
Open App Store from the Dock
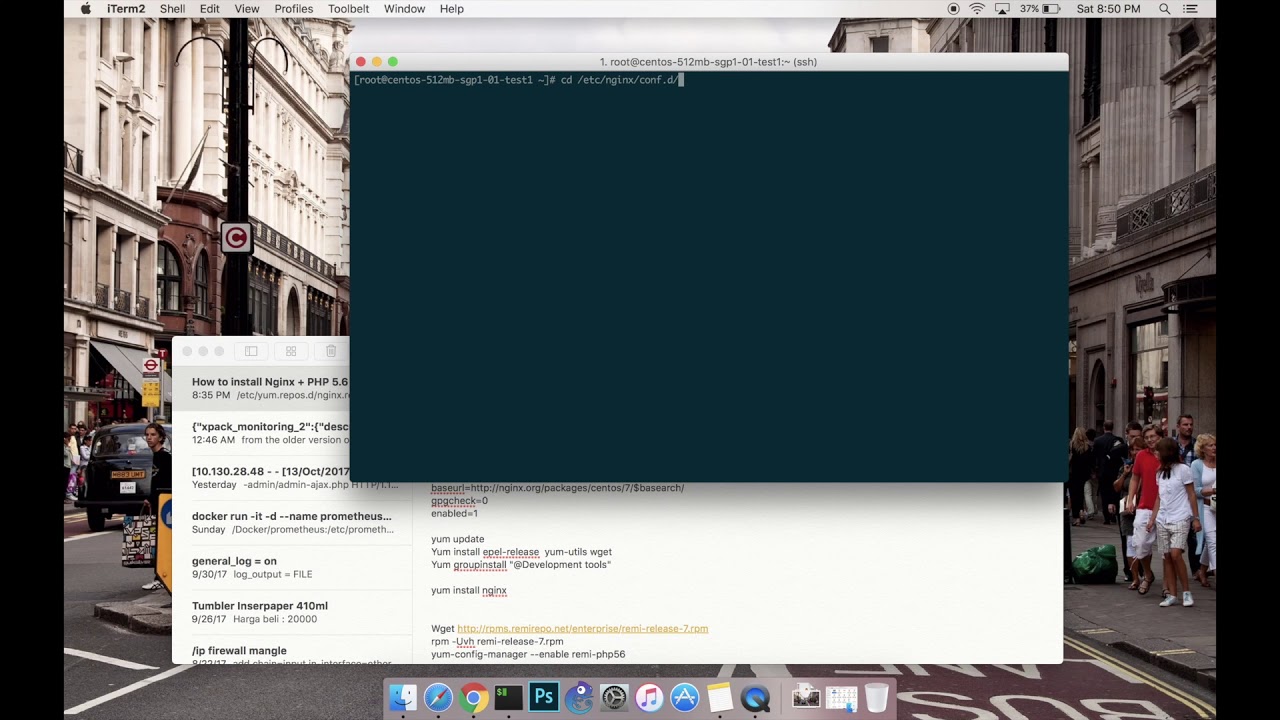[x=685, y=697]
